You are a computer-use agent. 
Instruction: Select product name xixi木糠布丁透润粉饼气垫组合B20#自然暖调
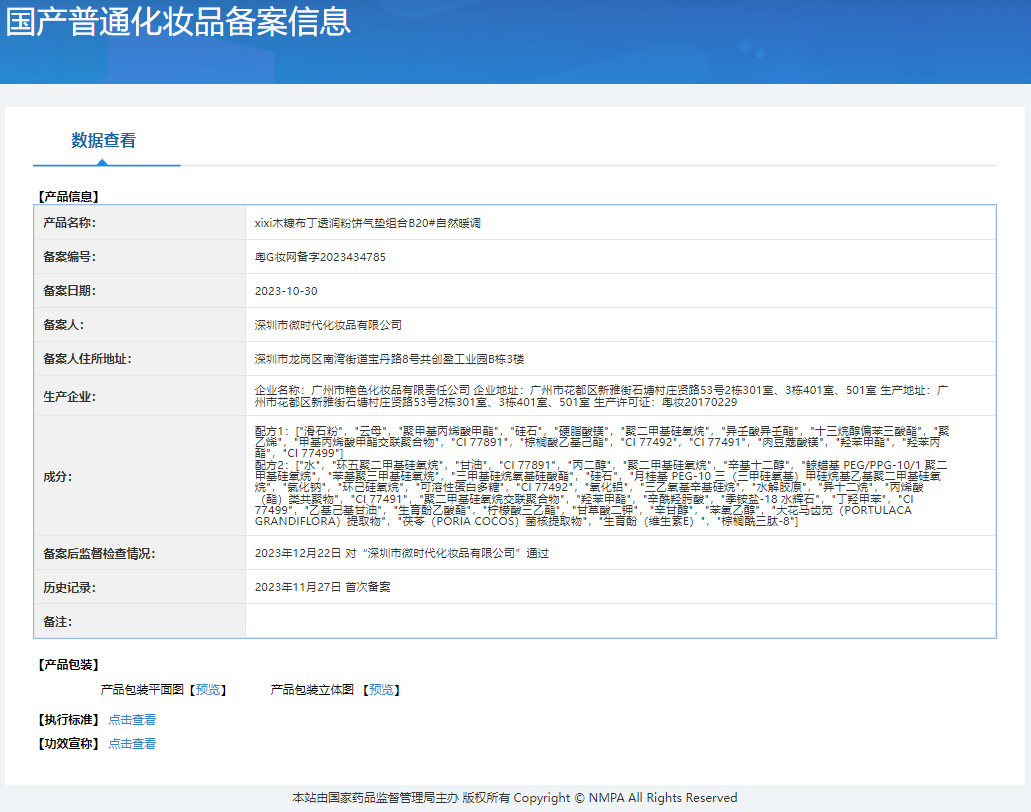[x=368, y=223]
